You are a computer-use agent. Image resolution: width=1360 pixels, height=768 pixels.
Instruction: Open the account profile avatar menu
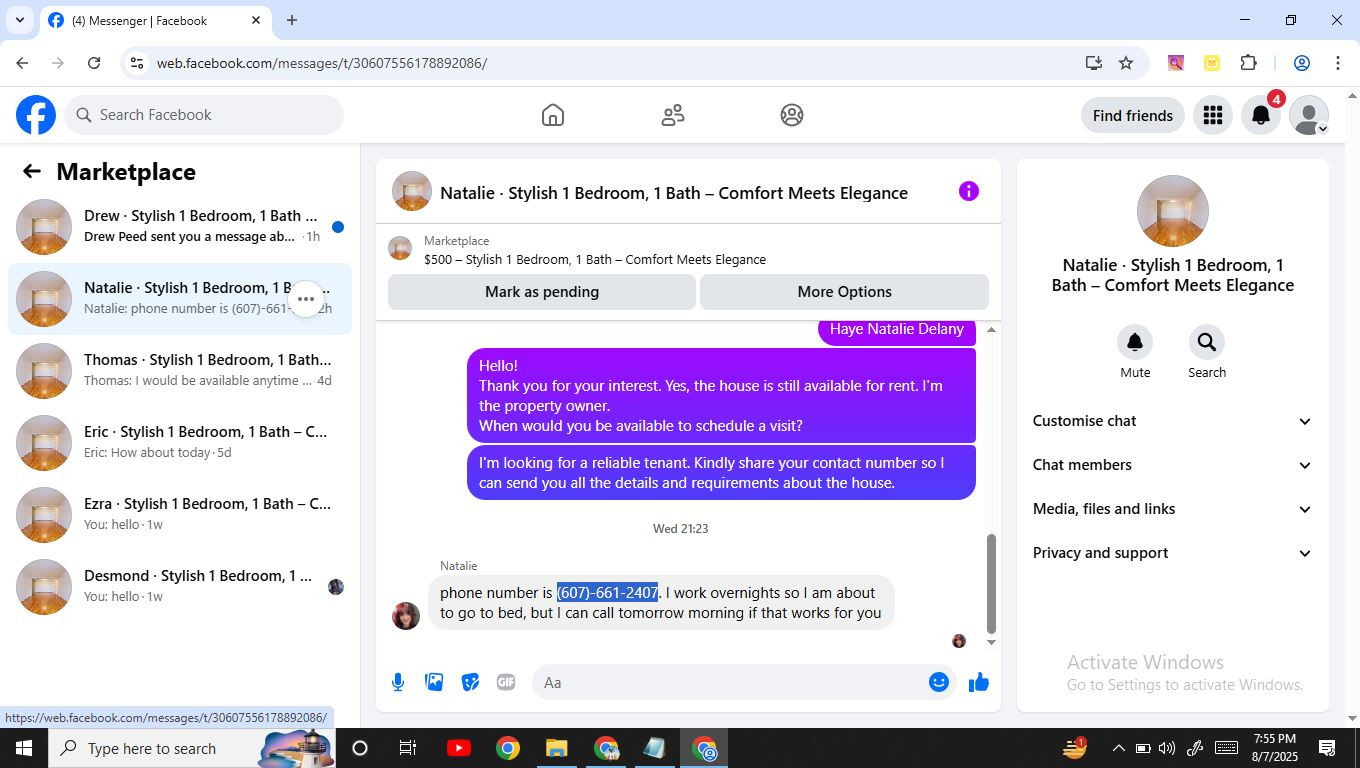click(1309, 115)
